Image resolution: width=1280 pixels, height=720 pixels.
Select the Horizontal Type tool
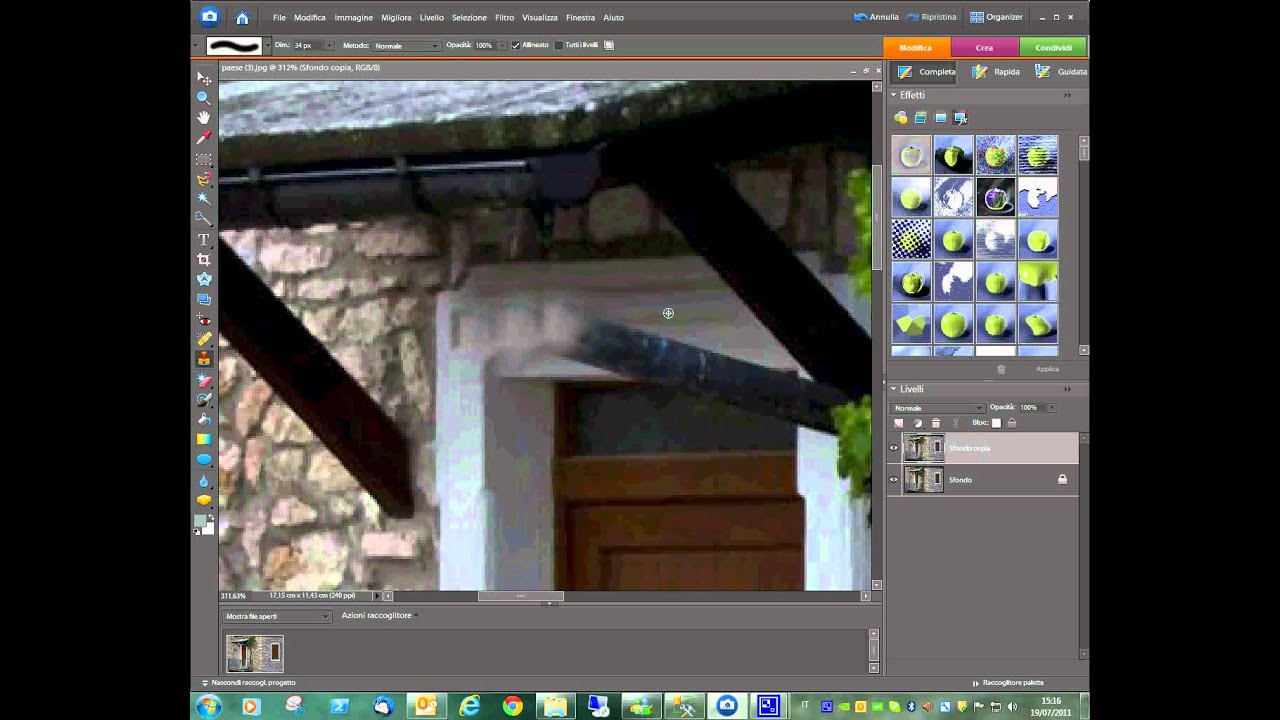(204, 239)
